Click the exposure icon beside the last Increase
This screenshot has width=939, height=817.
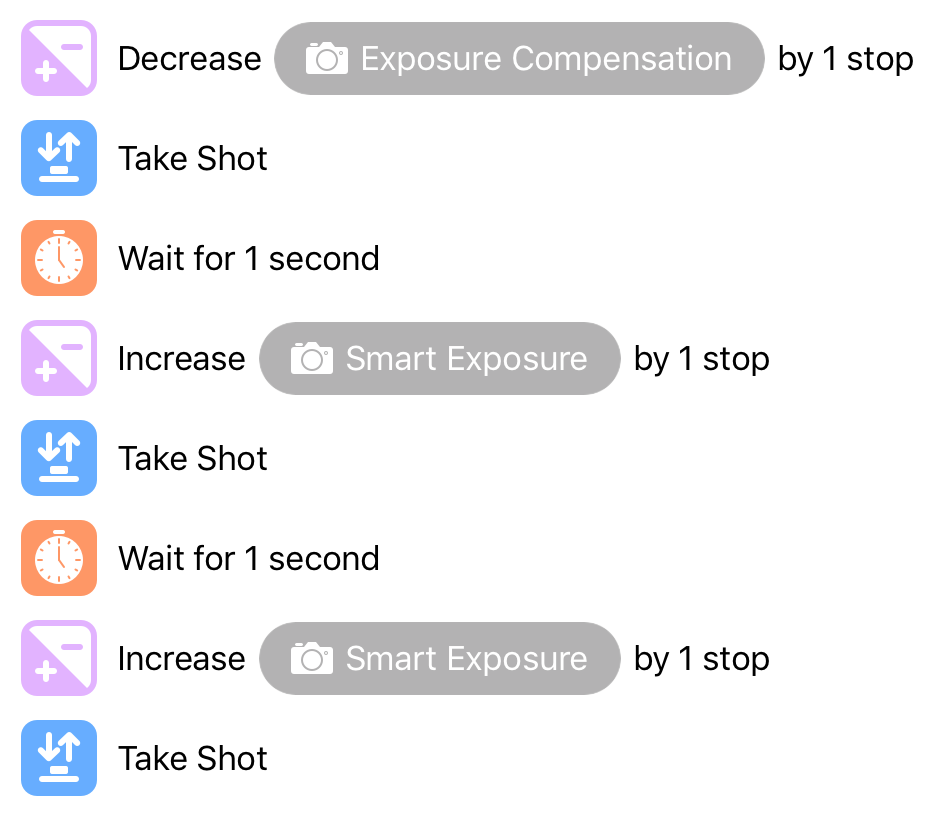[59, 658]
